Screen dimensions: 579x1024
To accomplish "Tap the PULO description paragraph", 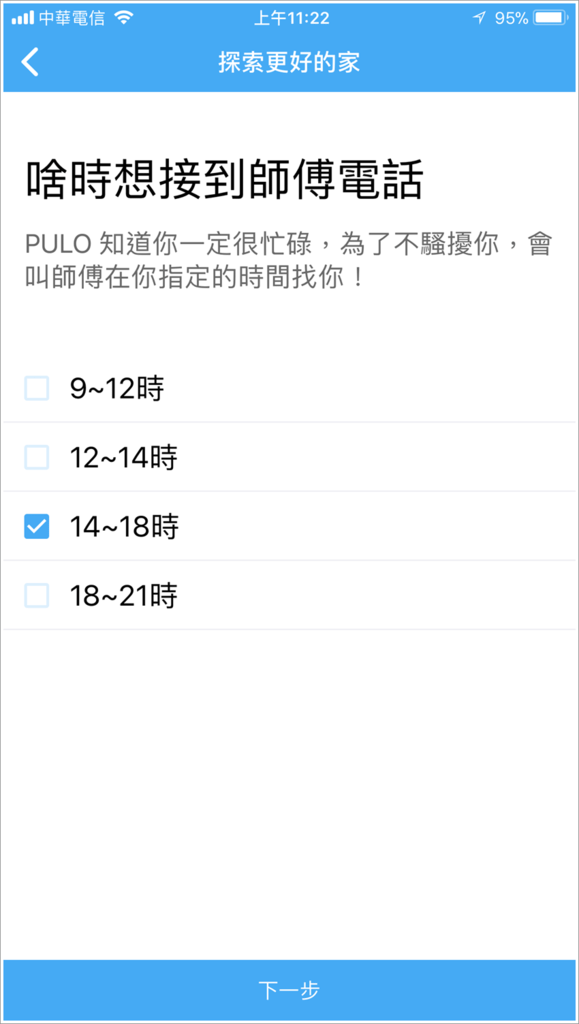I will (290, 263).
